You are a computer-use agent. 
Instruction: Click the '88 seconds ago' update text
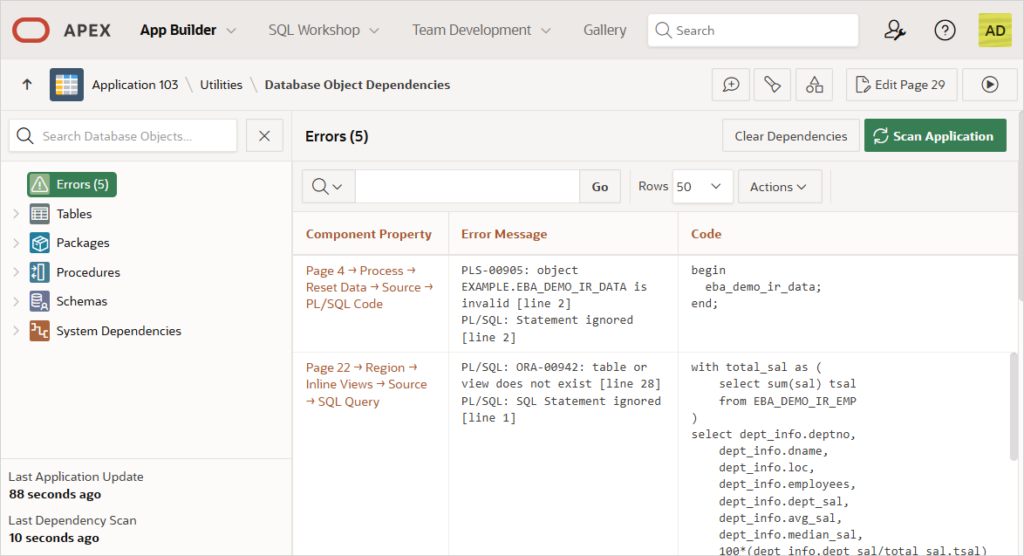click(x=55, y=495)
